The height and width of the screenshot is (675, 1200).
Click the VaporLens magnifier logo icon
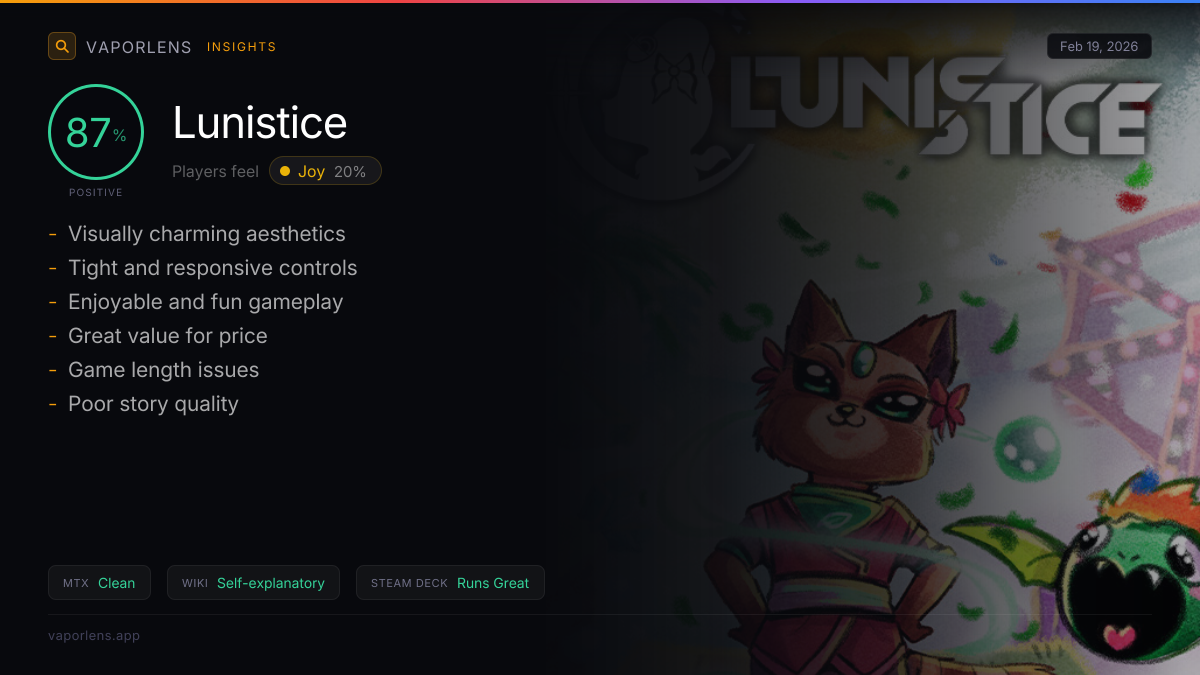click(x=62, y=46)
